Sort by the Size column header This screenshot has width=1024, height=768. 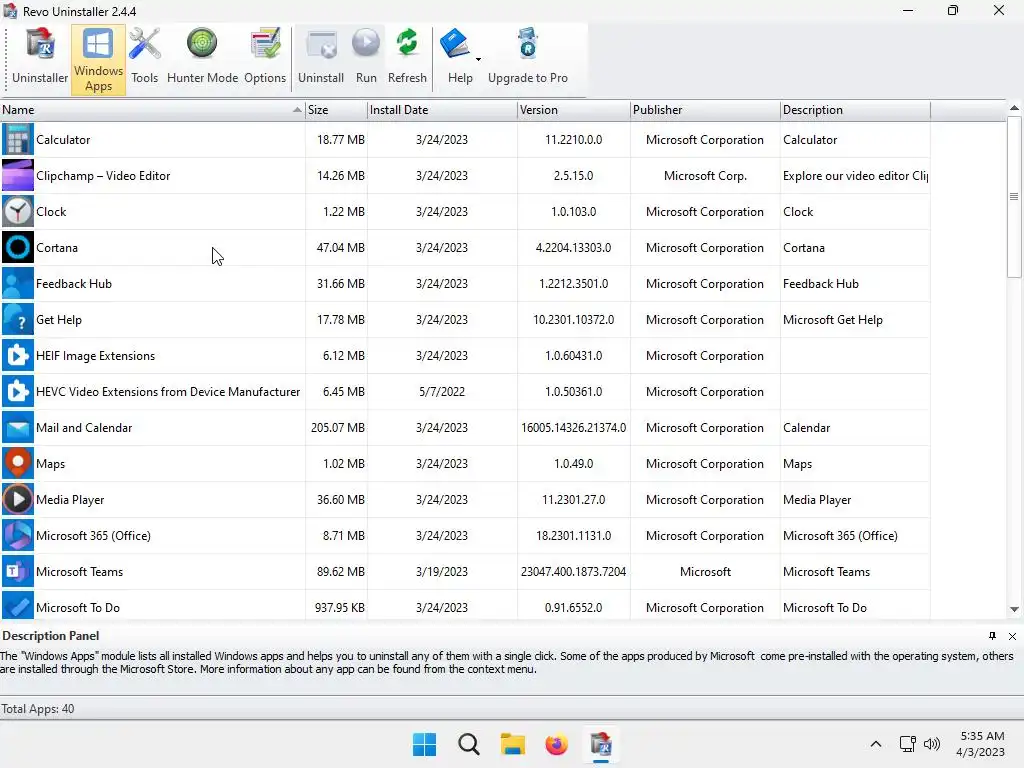tap(336, 110)
